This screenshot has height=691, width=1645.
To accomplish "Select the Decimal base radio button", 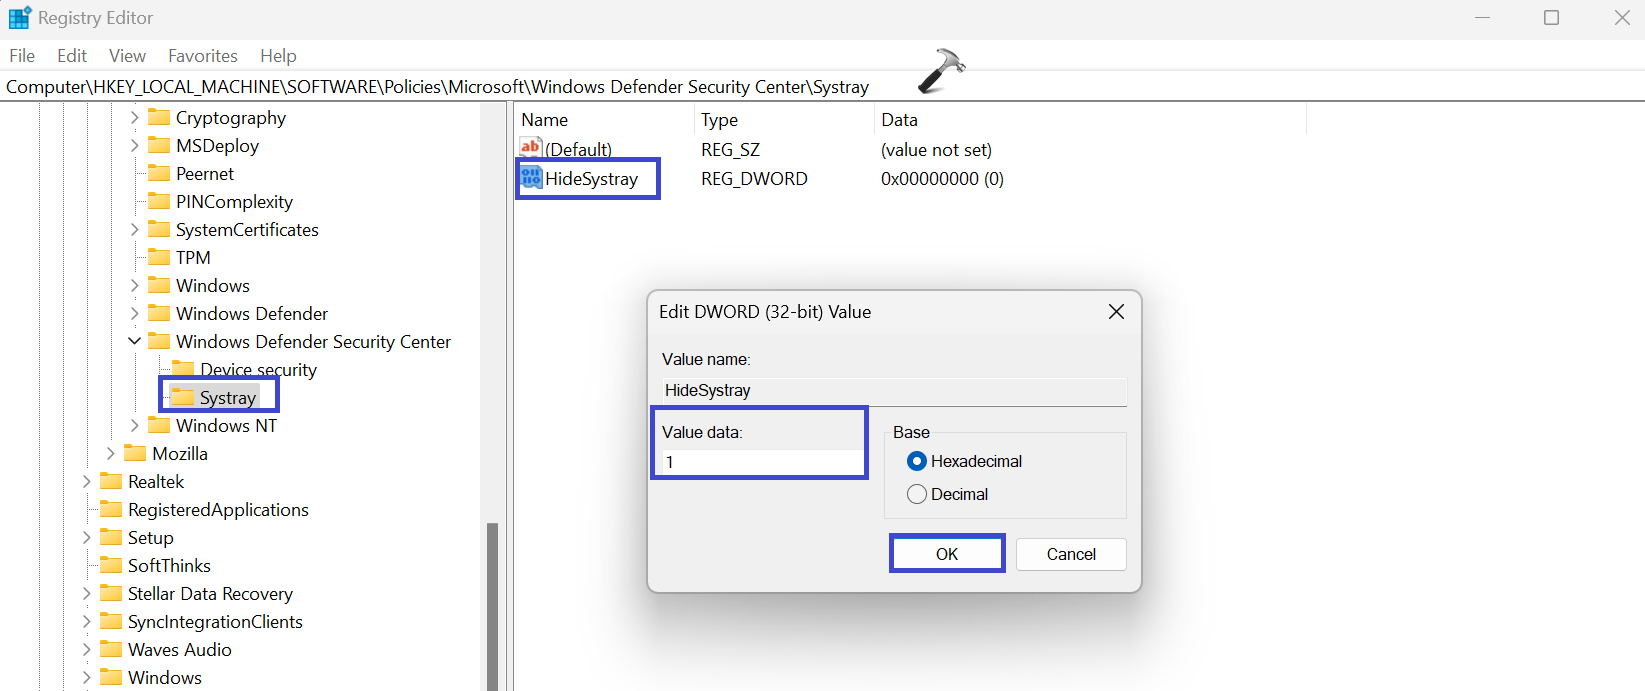I will tap(917, 494).
